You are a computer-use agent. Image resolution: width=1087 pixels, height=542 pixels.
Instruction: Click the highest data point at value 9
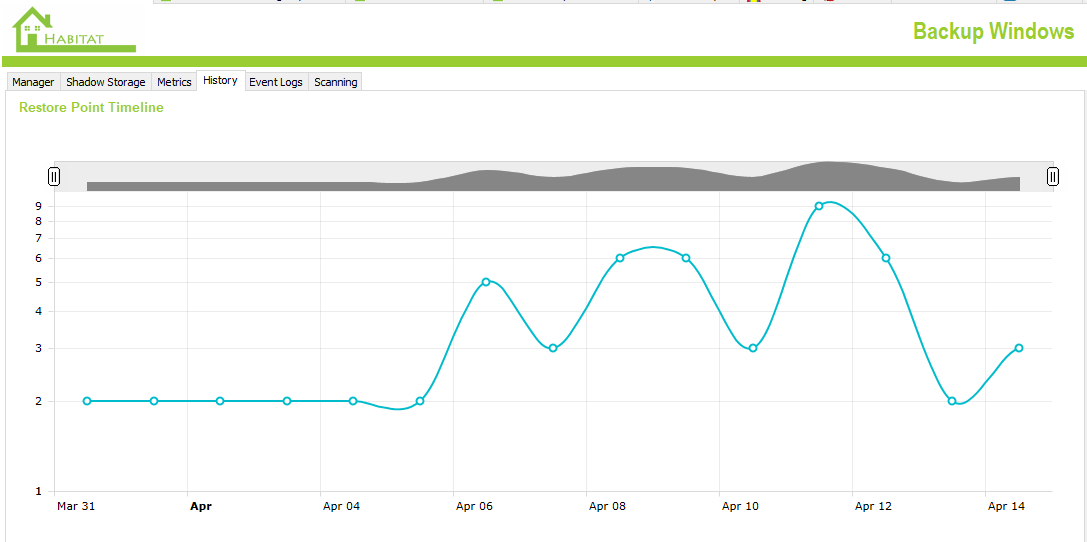[x=819, y=206]
